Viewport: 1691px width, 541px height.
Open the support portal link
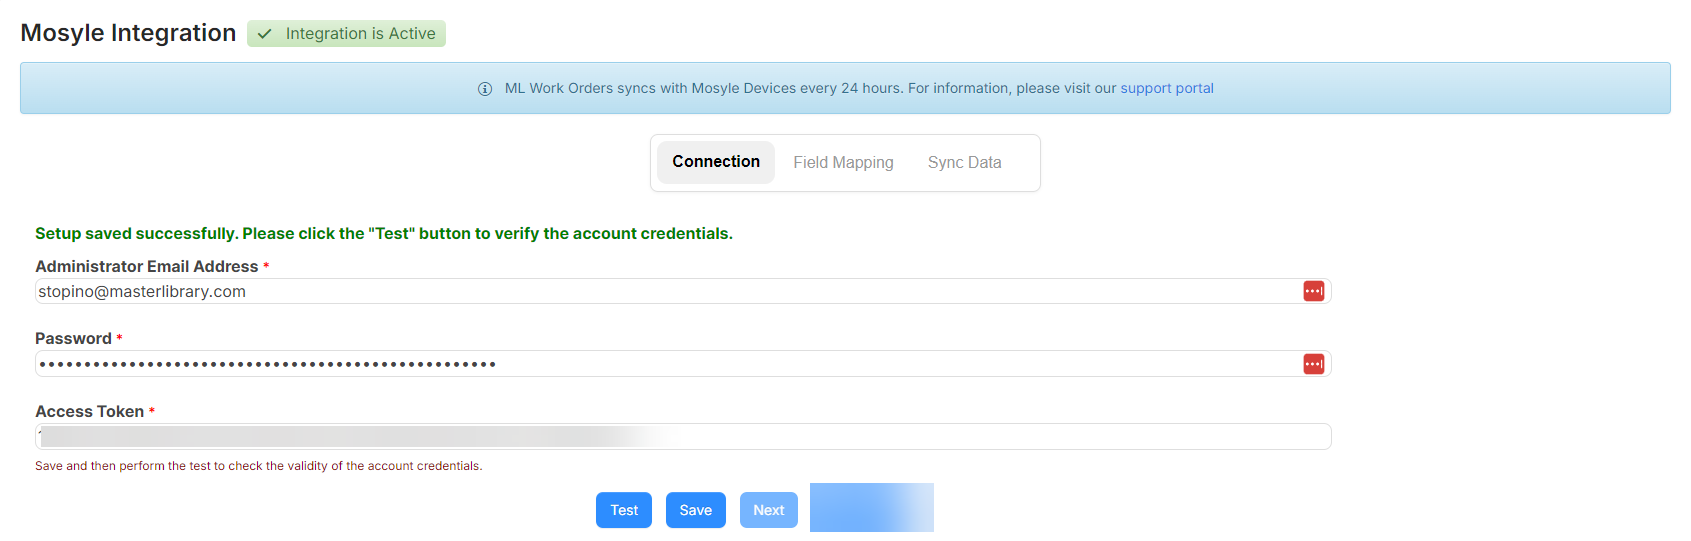[1167, 88]
